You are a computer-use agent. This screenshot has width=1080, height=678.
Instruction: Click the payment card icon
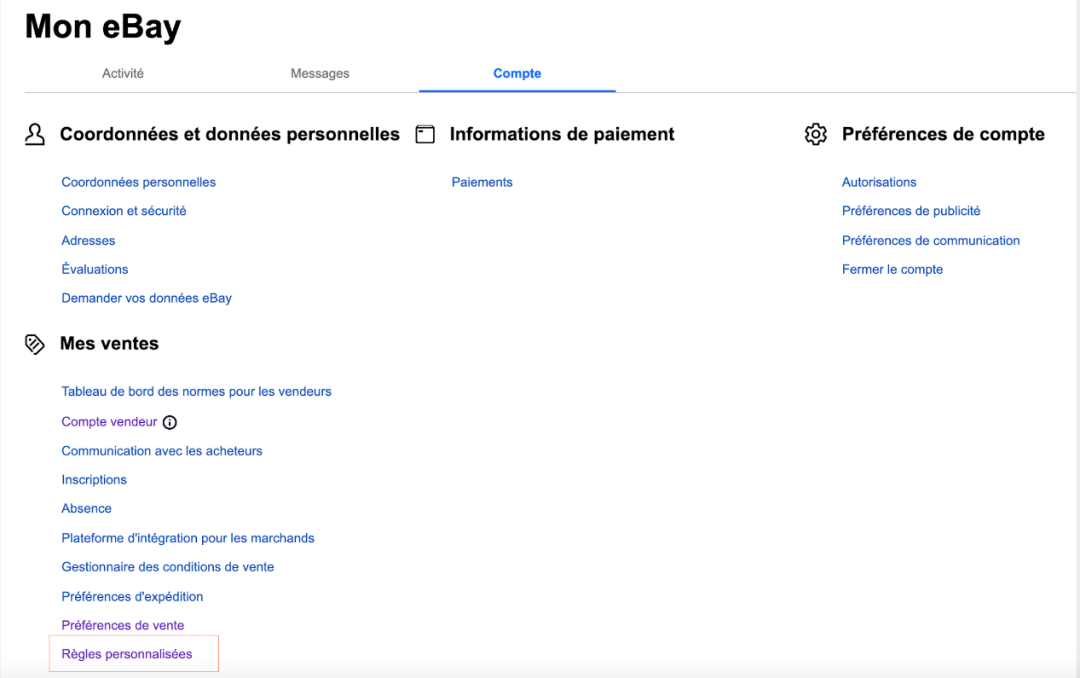[x=425, y=135]
